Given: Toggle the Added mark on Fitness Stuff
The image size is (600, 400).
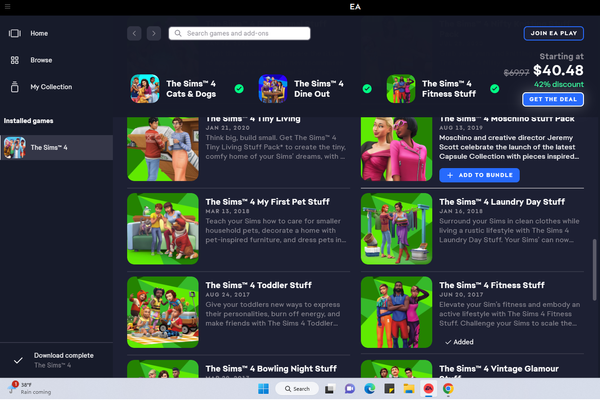Looking at the screenshot, I should pyautogui.click(x=459, y=342).
